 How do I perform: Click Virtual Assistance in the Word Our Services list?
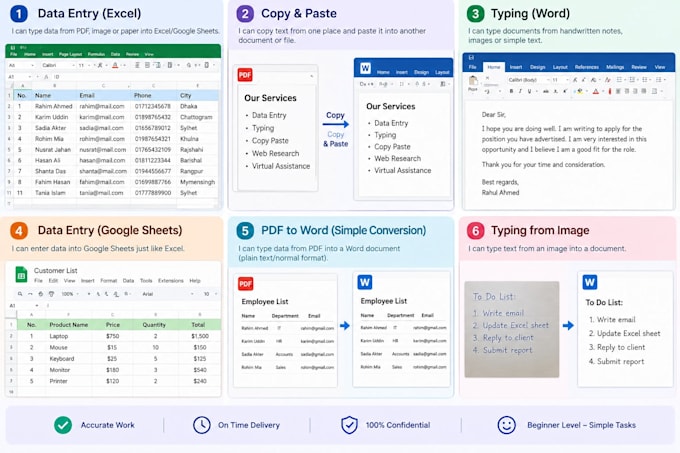402,170
